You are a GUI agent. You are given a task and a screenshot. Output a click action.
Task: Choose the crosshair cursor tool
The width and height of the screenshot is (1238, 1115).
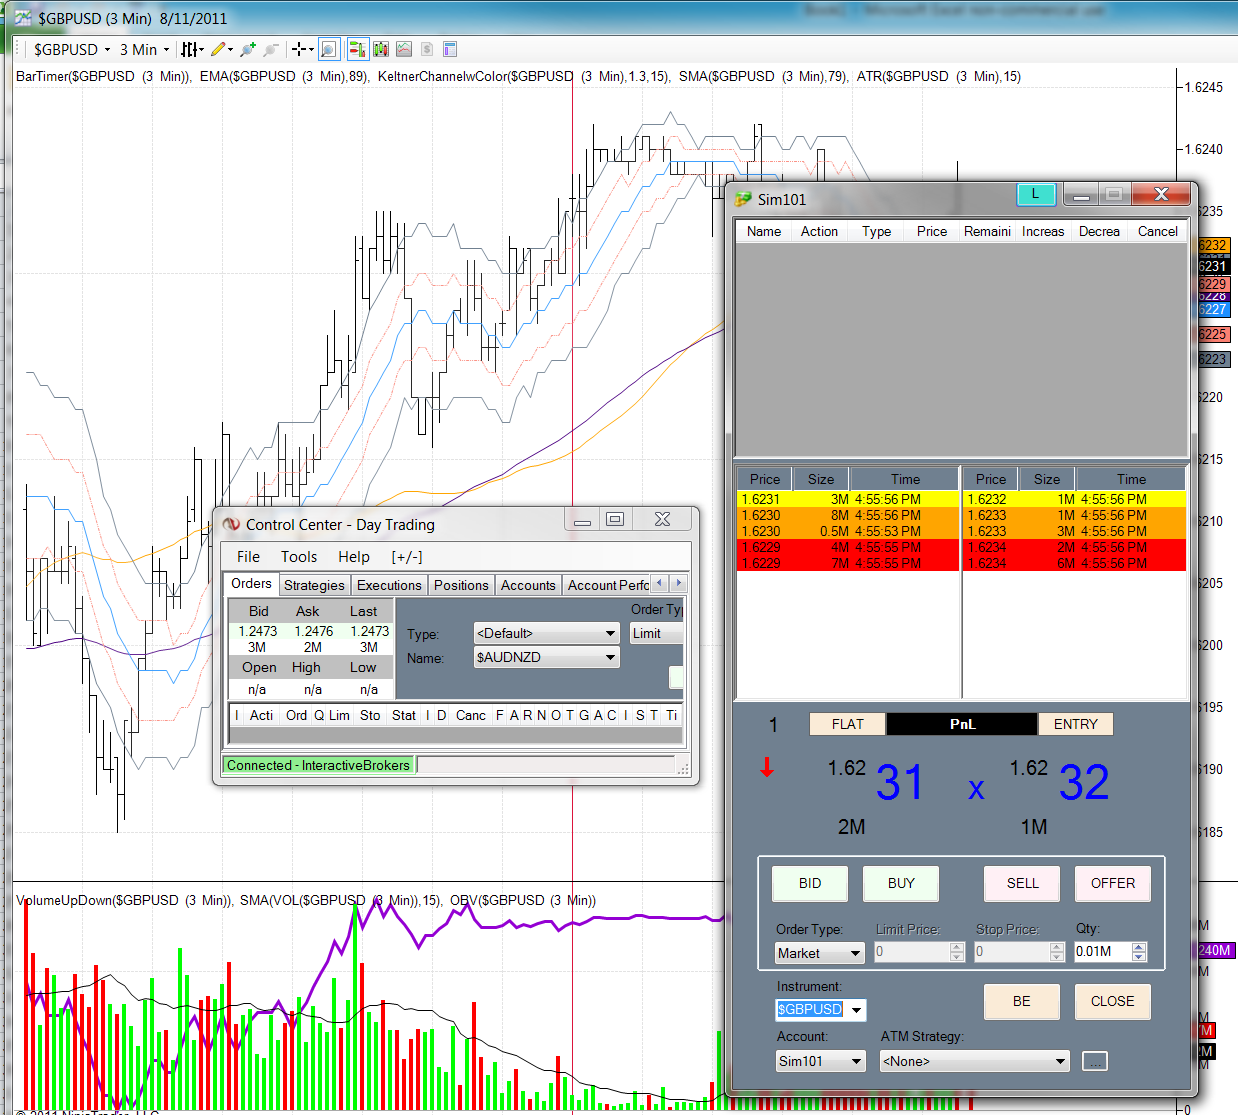[x=298, y=49]
